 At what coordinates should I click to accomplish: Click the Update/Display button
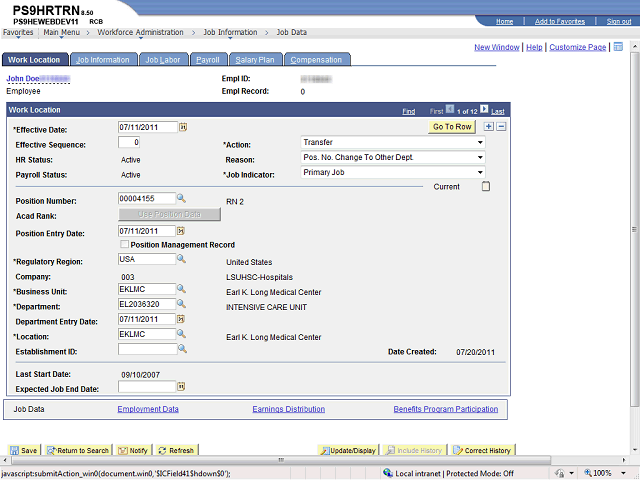click(x=349, y=450)
